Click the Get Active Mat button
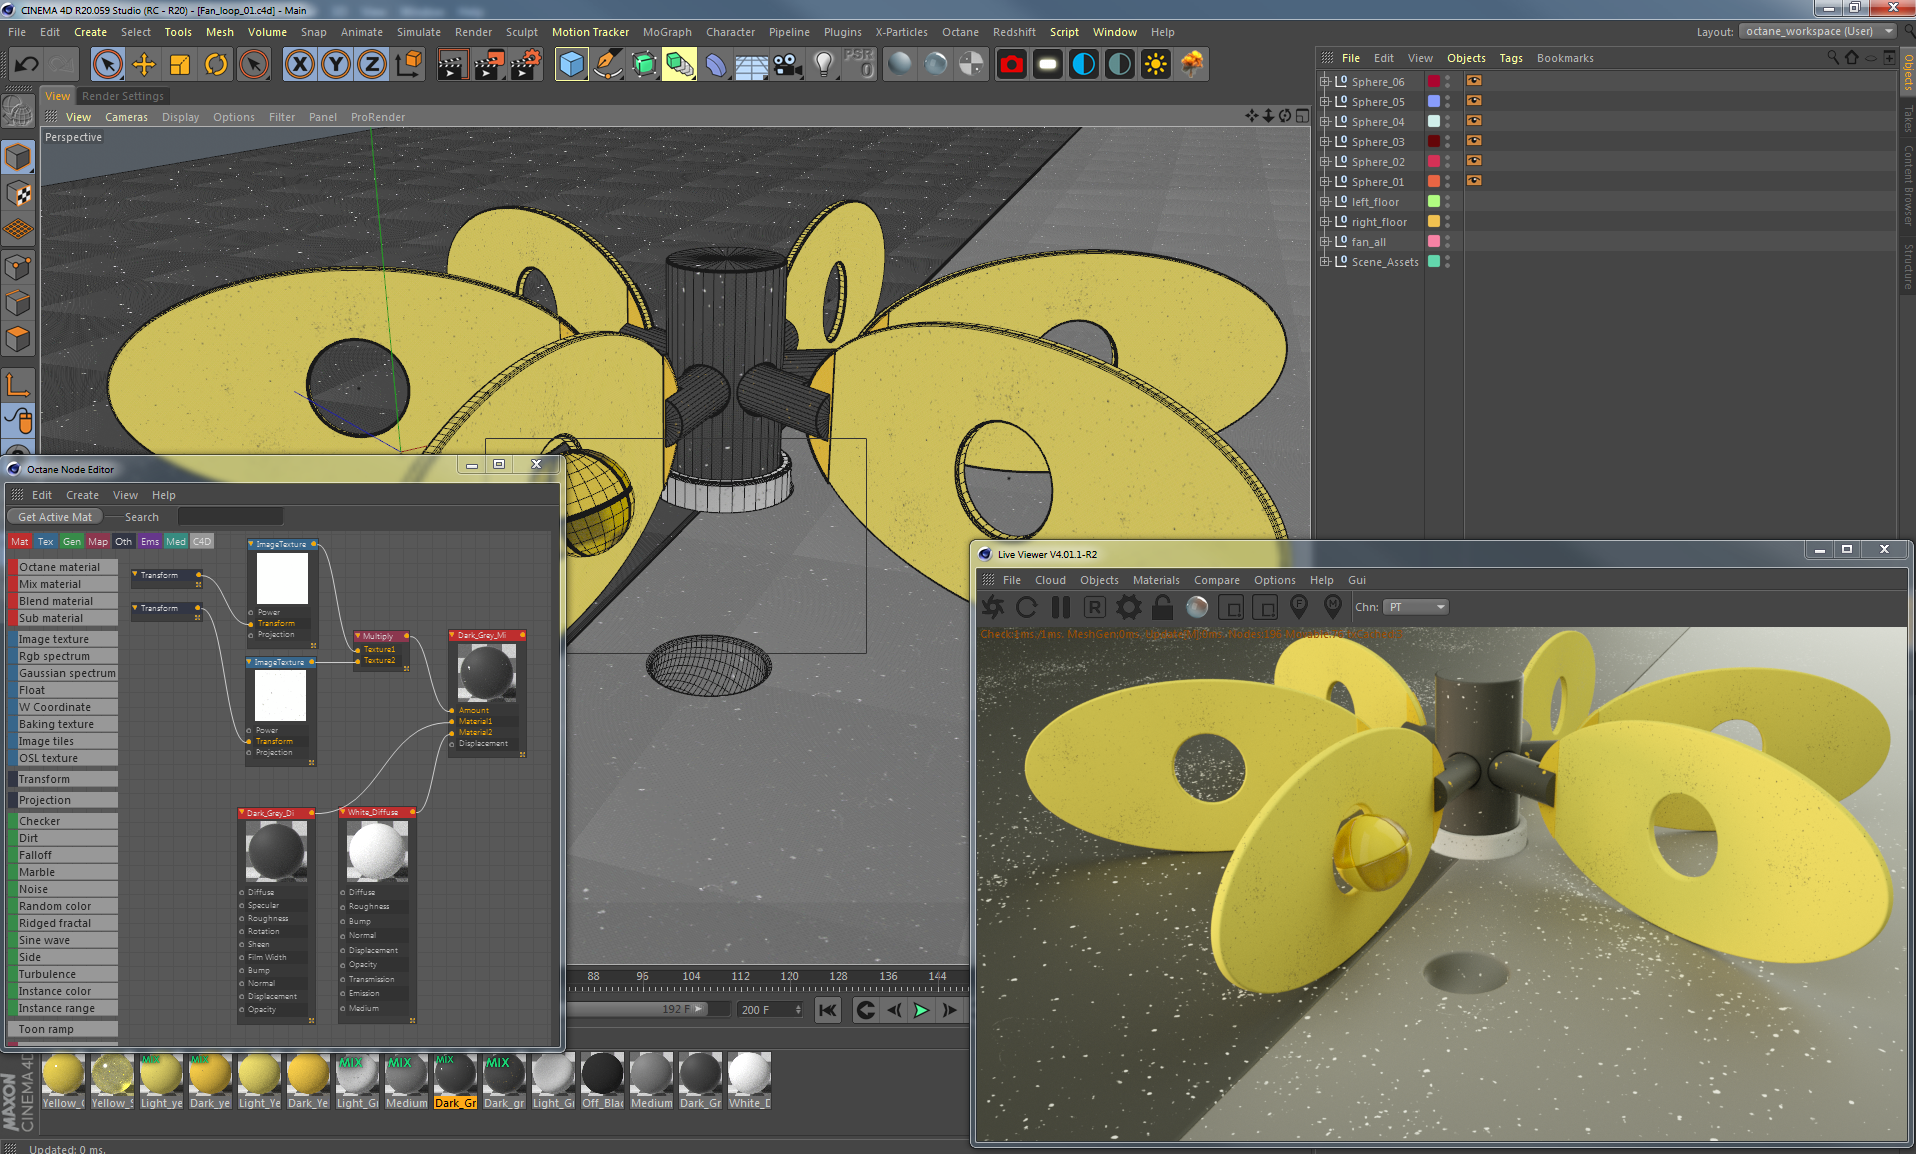1916x1154 pixels. coord(54,516)
